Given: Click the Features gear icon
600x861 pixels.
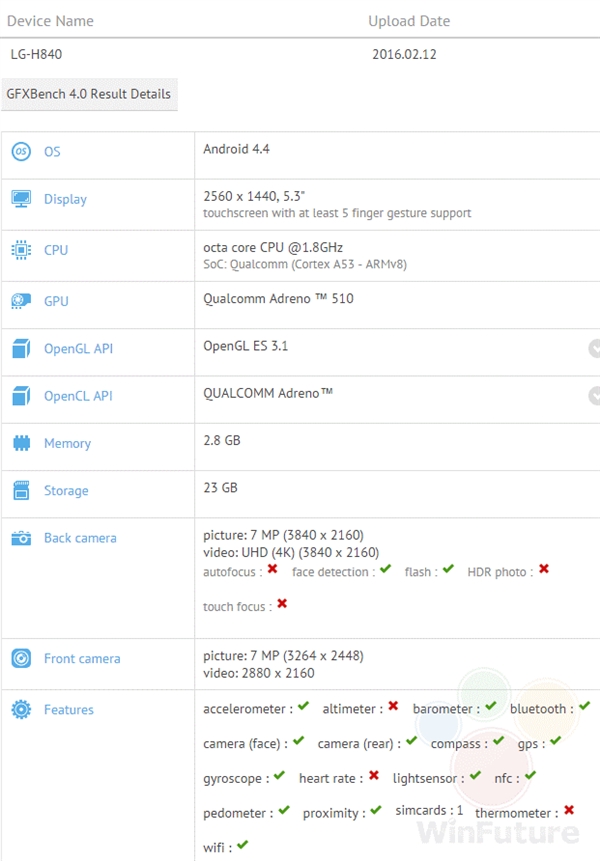Looking at the screenshot, I should click(x=21, y=709).
